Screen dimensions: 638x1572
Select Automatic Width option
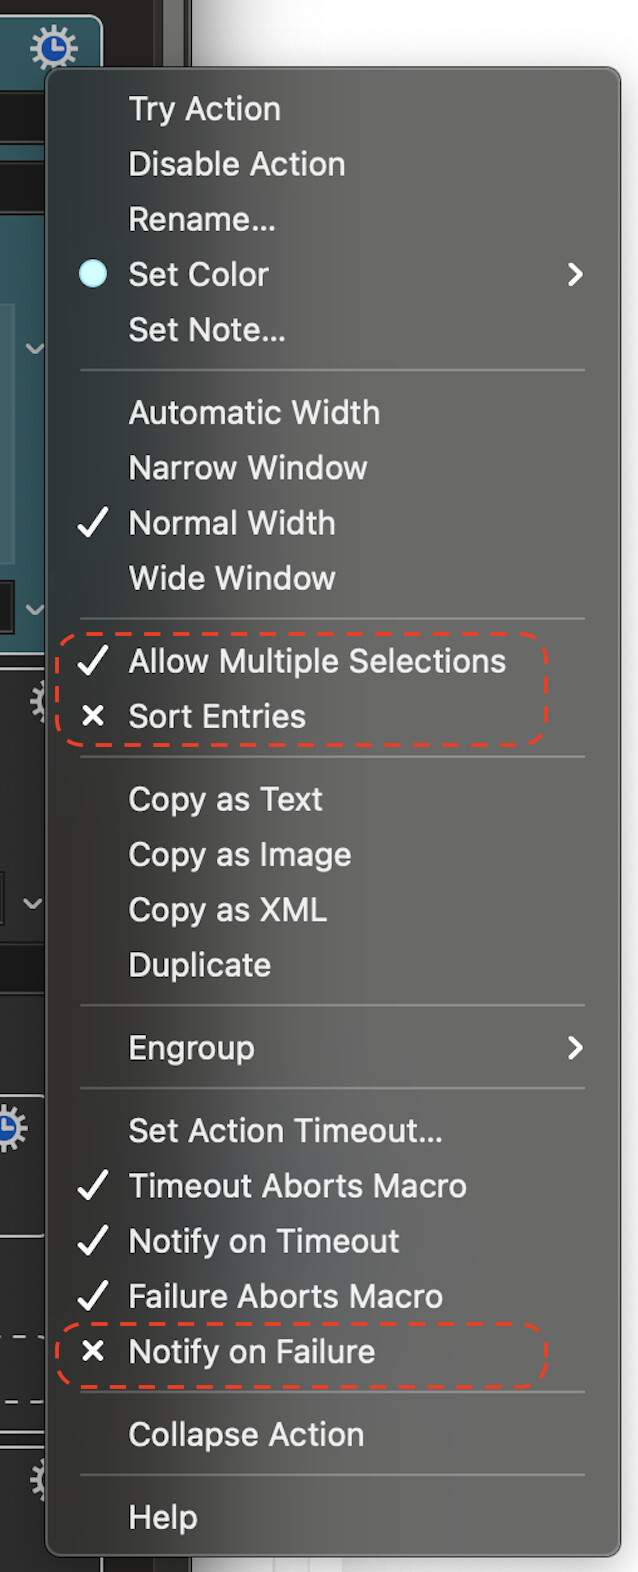(x=254, y=412)
